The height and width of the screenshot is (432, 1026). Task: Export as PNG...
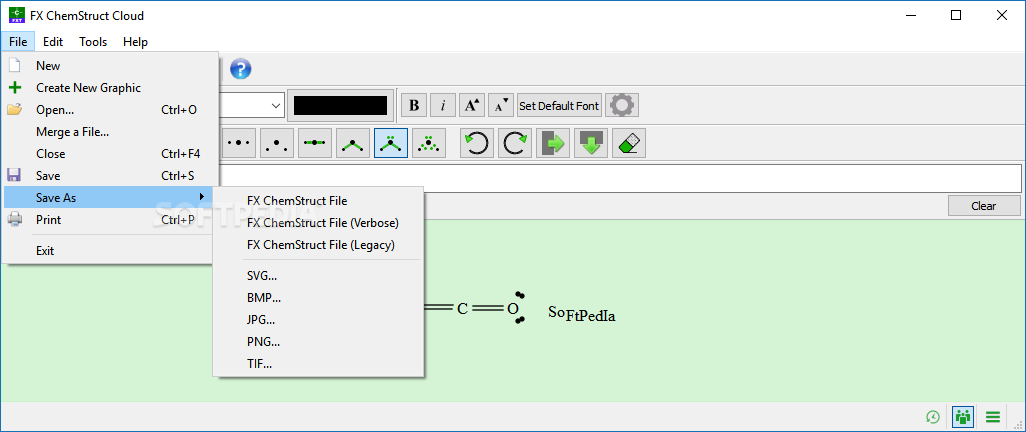[319, 342]
